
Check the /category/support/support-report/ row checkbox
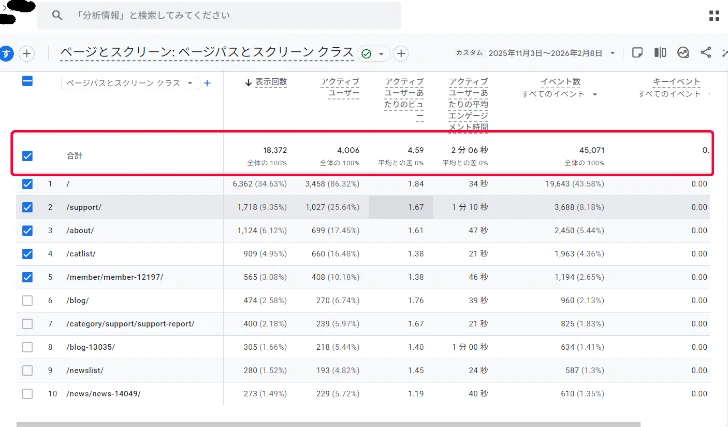point(27,323)
